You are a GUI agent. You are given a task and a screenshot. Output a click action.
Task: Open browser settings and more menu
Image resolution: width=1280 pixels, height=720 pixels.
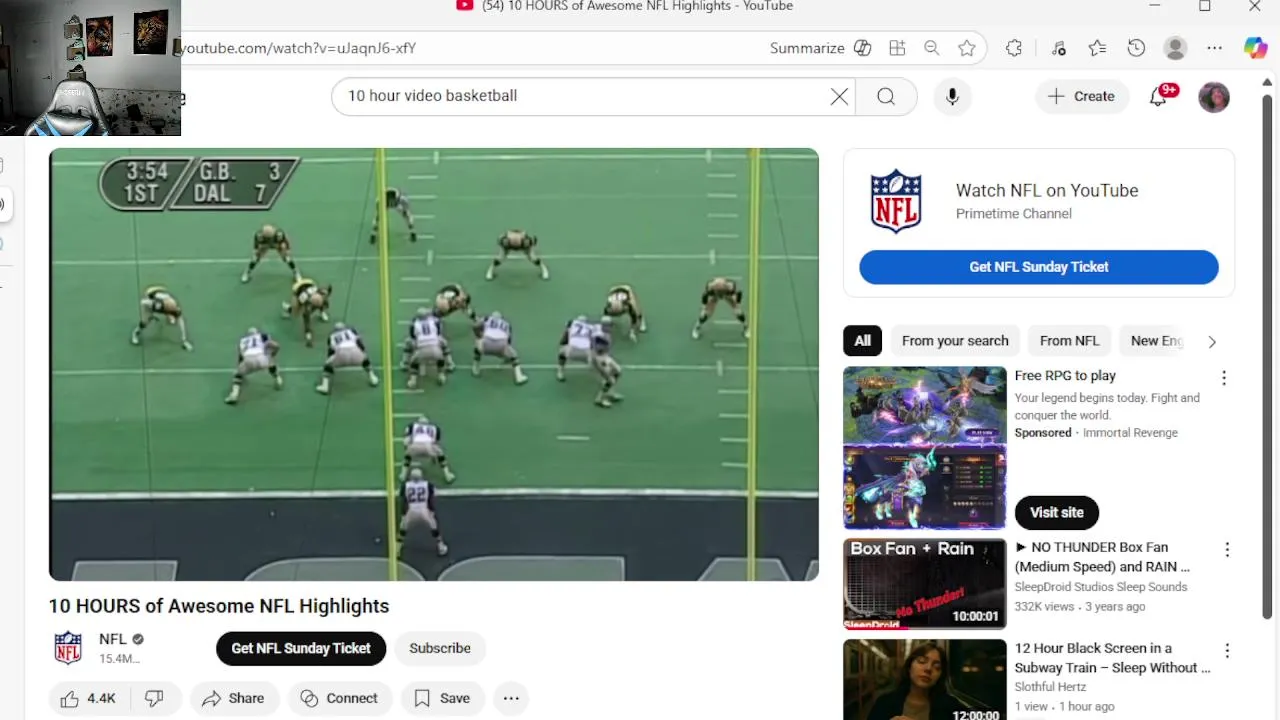tap(1214, 48)
